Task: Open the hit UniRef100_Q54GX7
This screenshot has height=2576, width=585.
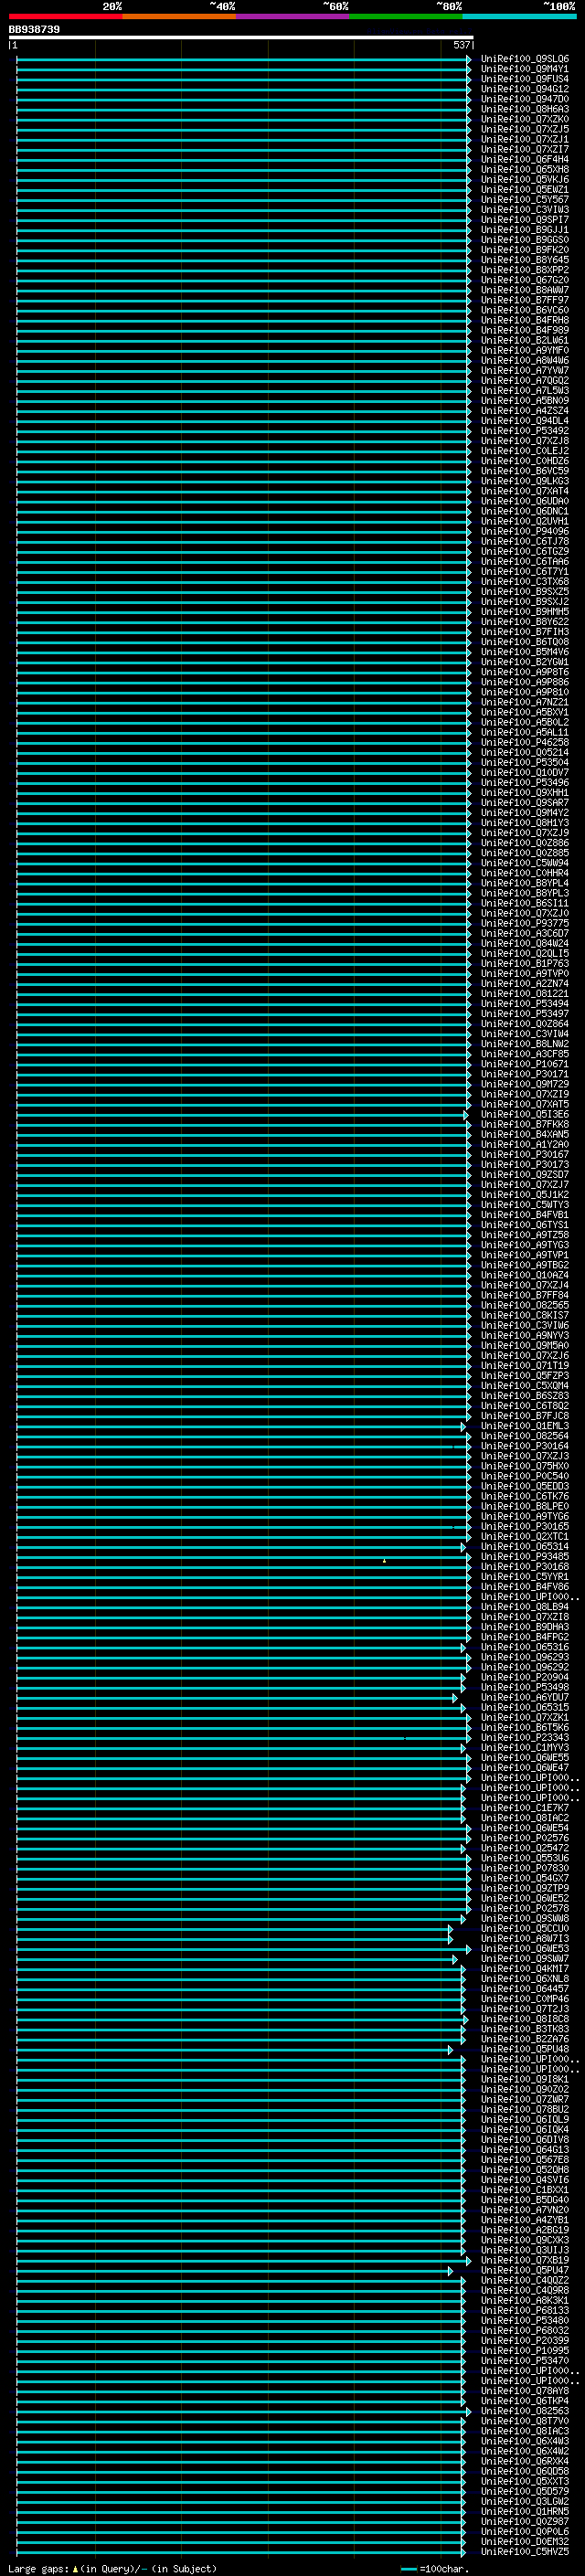Action: (x=524, y=1878)
